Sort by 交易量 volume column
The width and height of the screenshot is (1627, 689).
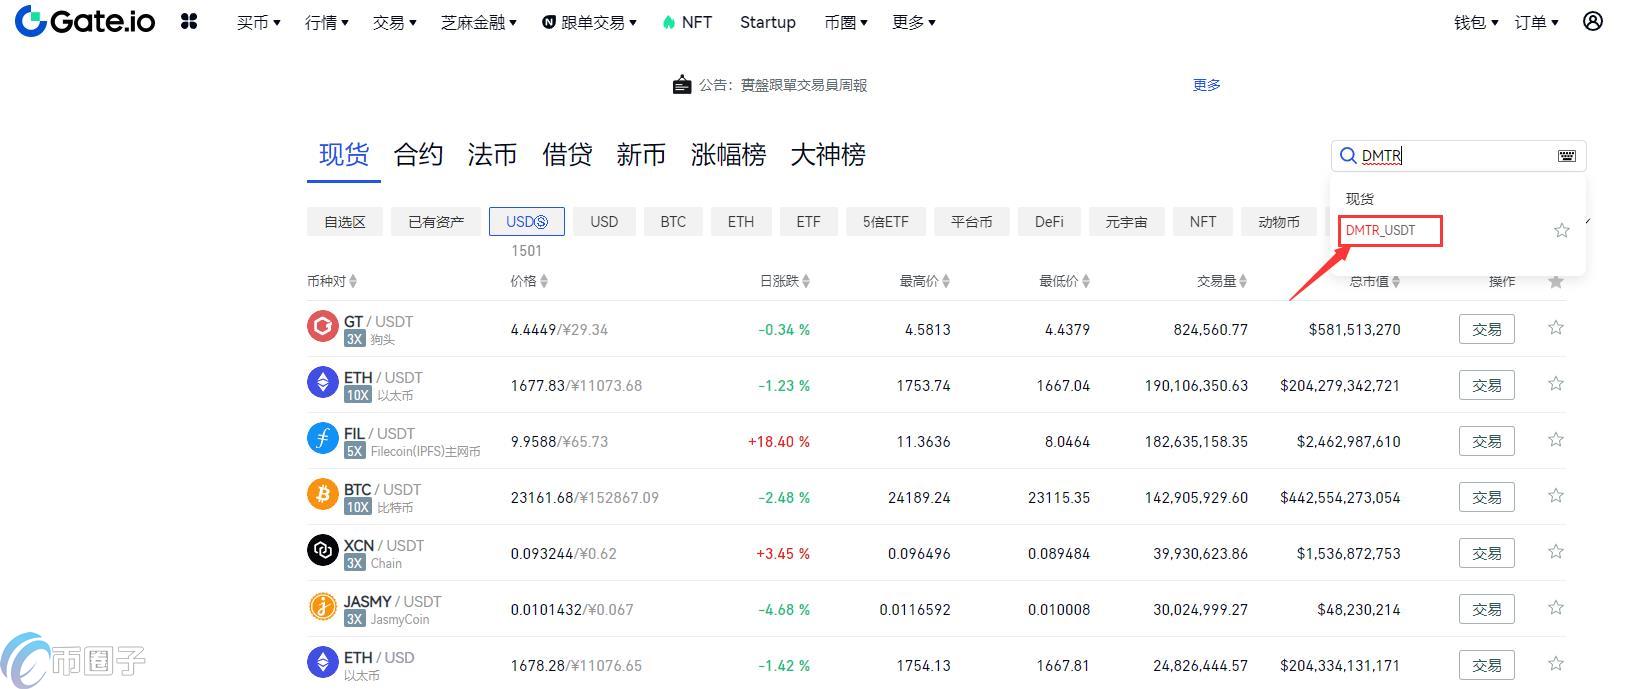[x=1222, y=281]
